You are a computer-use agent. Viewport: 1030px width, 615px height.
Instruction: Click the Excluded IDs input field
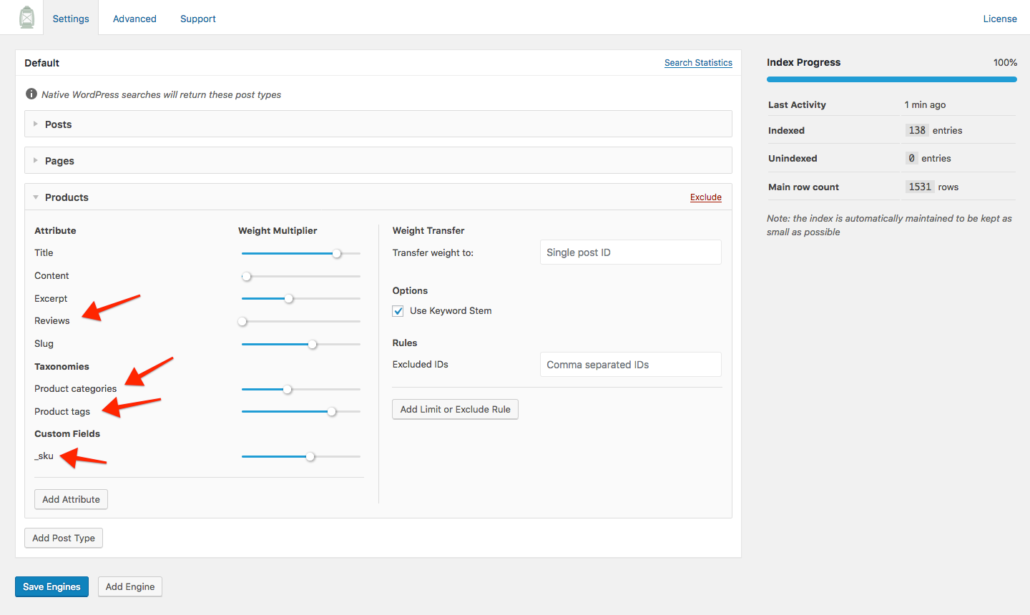630,364
